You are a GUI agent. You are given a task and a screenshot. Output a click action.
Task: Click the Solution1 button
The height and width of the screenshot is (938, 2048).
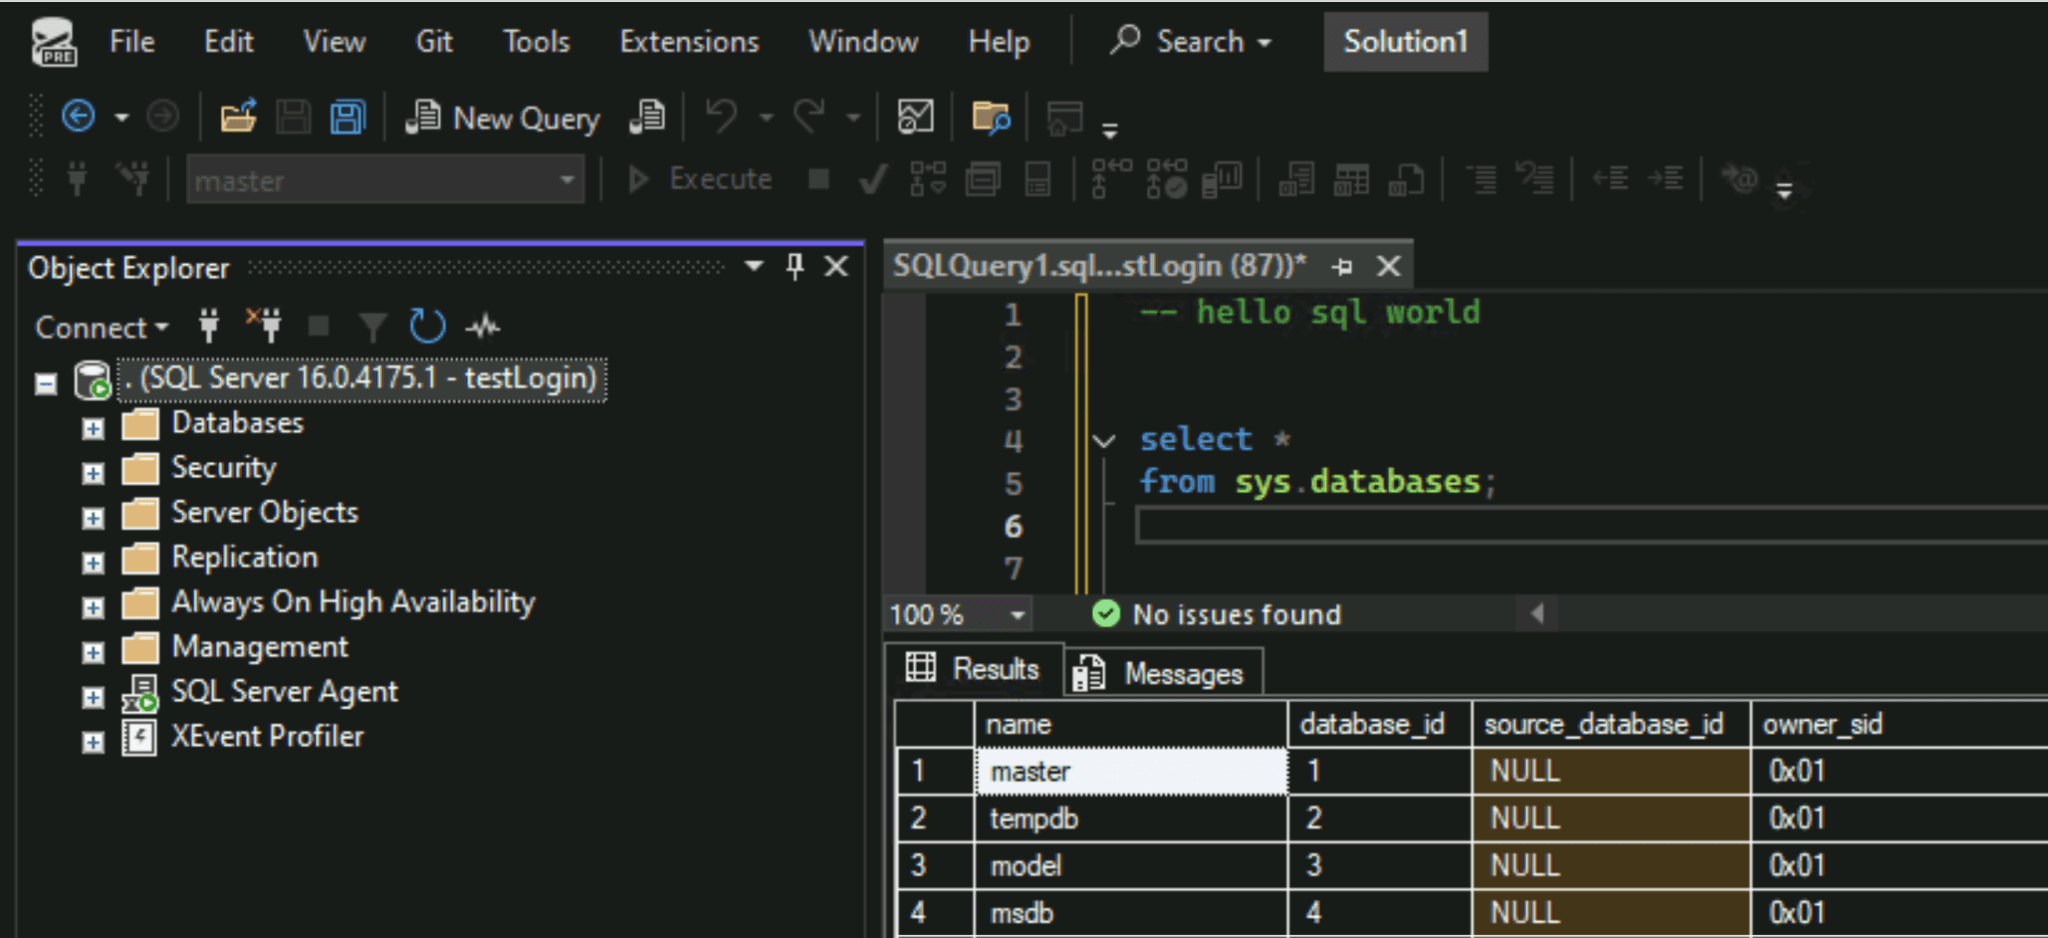(x=1405, y=41)
